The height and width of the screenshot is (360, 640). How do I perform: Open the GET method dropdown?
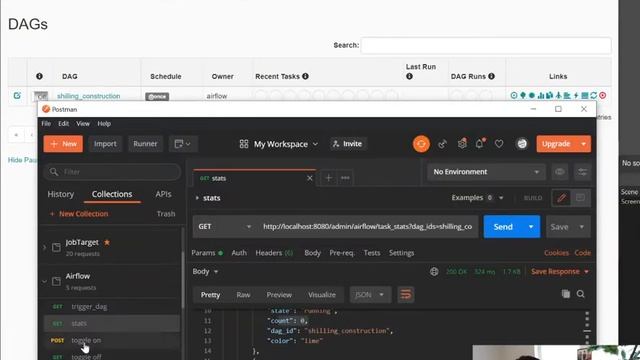(225, 227)
